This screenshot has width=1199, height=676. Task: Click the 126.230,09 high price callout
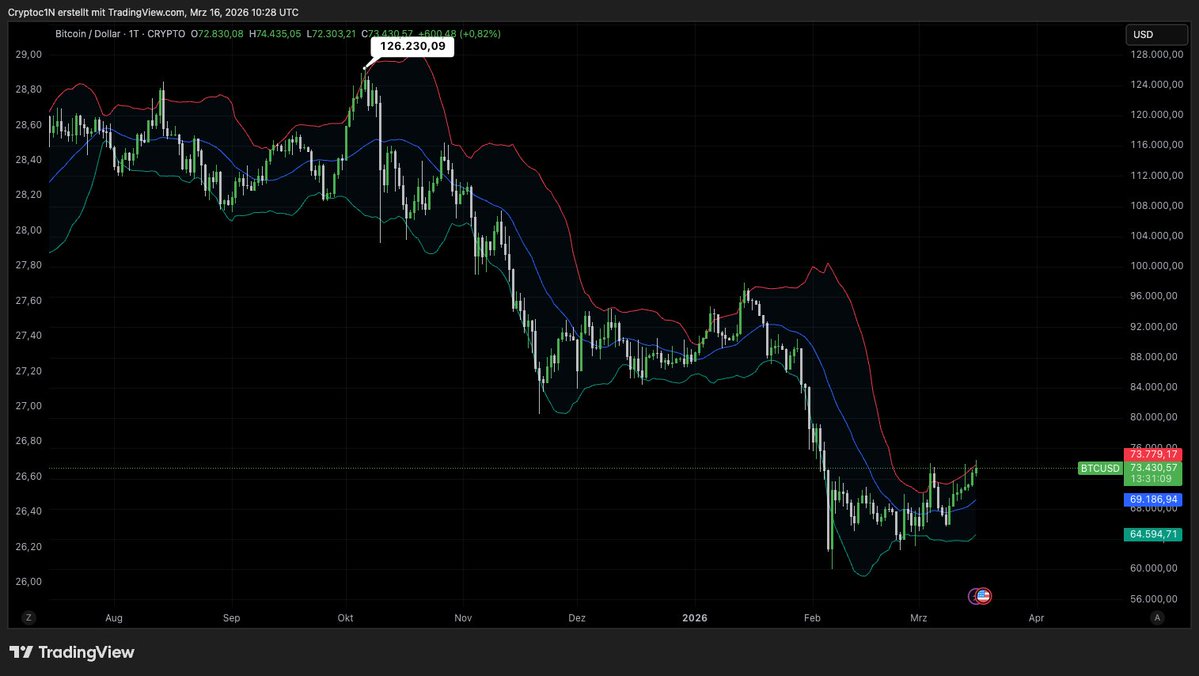tap(412, 46)
